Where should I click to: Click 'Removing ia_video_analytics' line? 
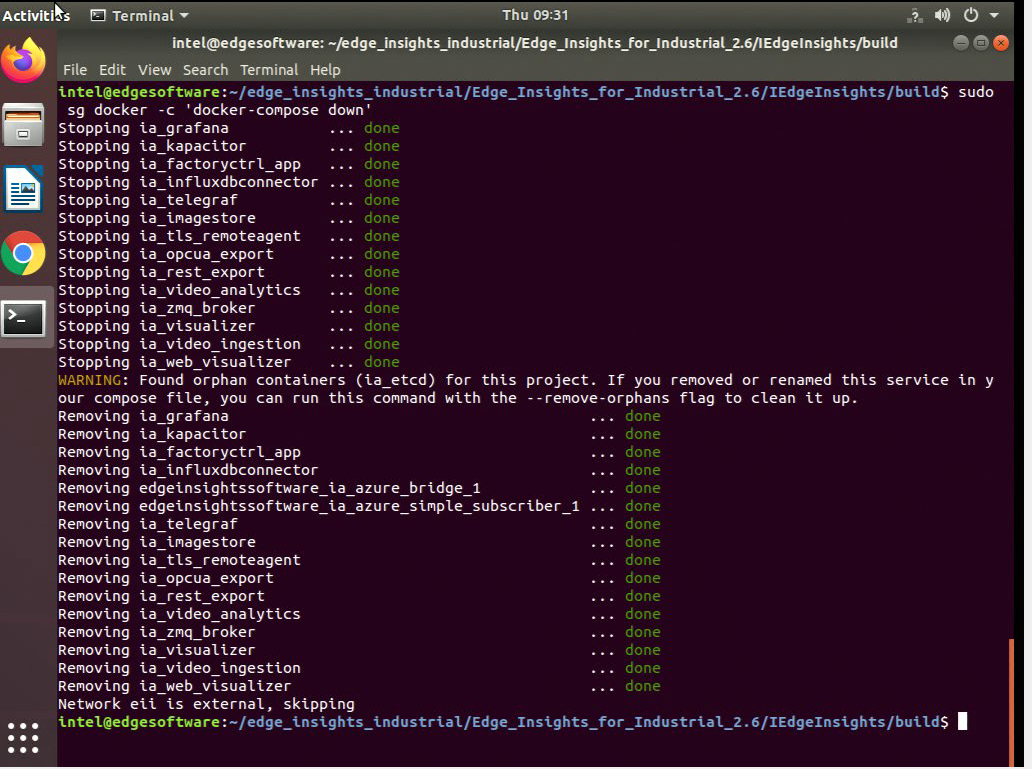(x=359, y=614)
